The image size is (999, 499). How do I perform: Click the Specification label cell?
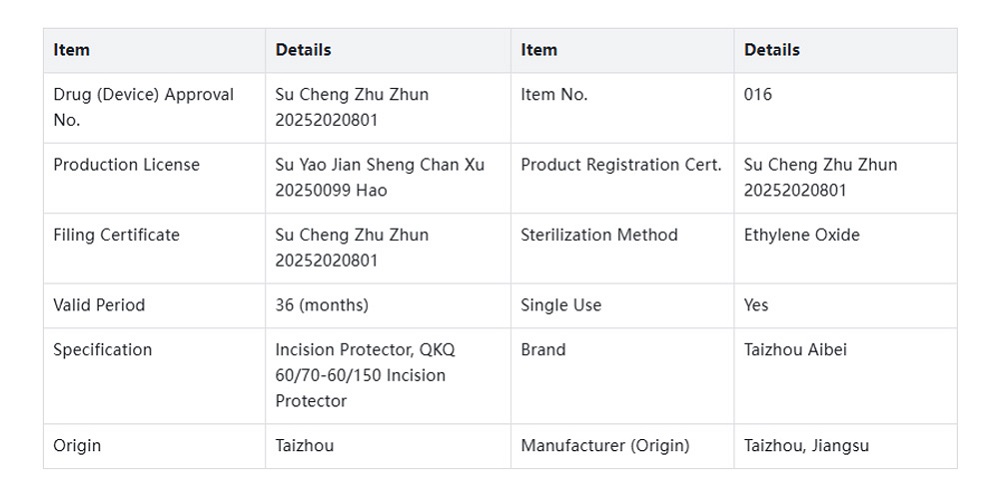tap(102, 350)
